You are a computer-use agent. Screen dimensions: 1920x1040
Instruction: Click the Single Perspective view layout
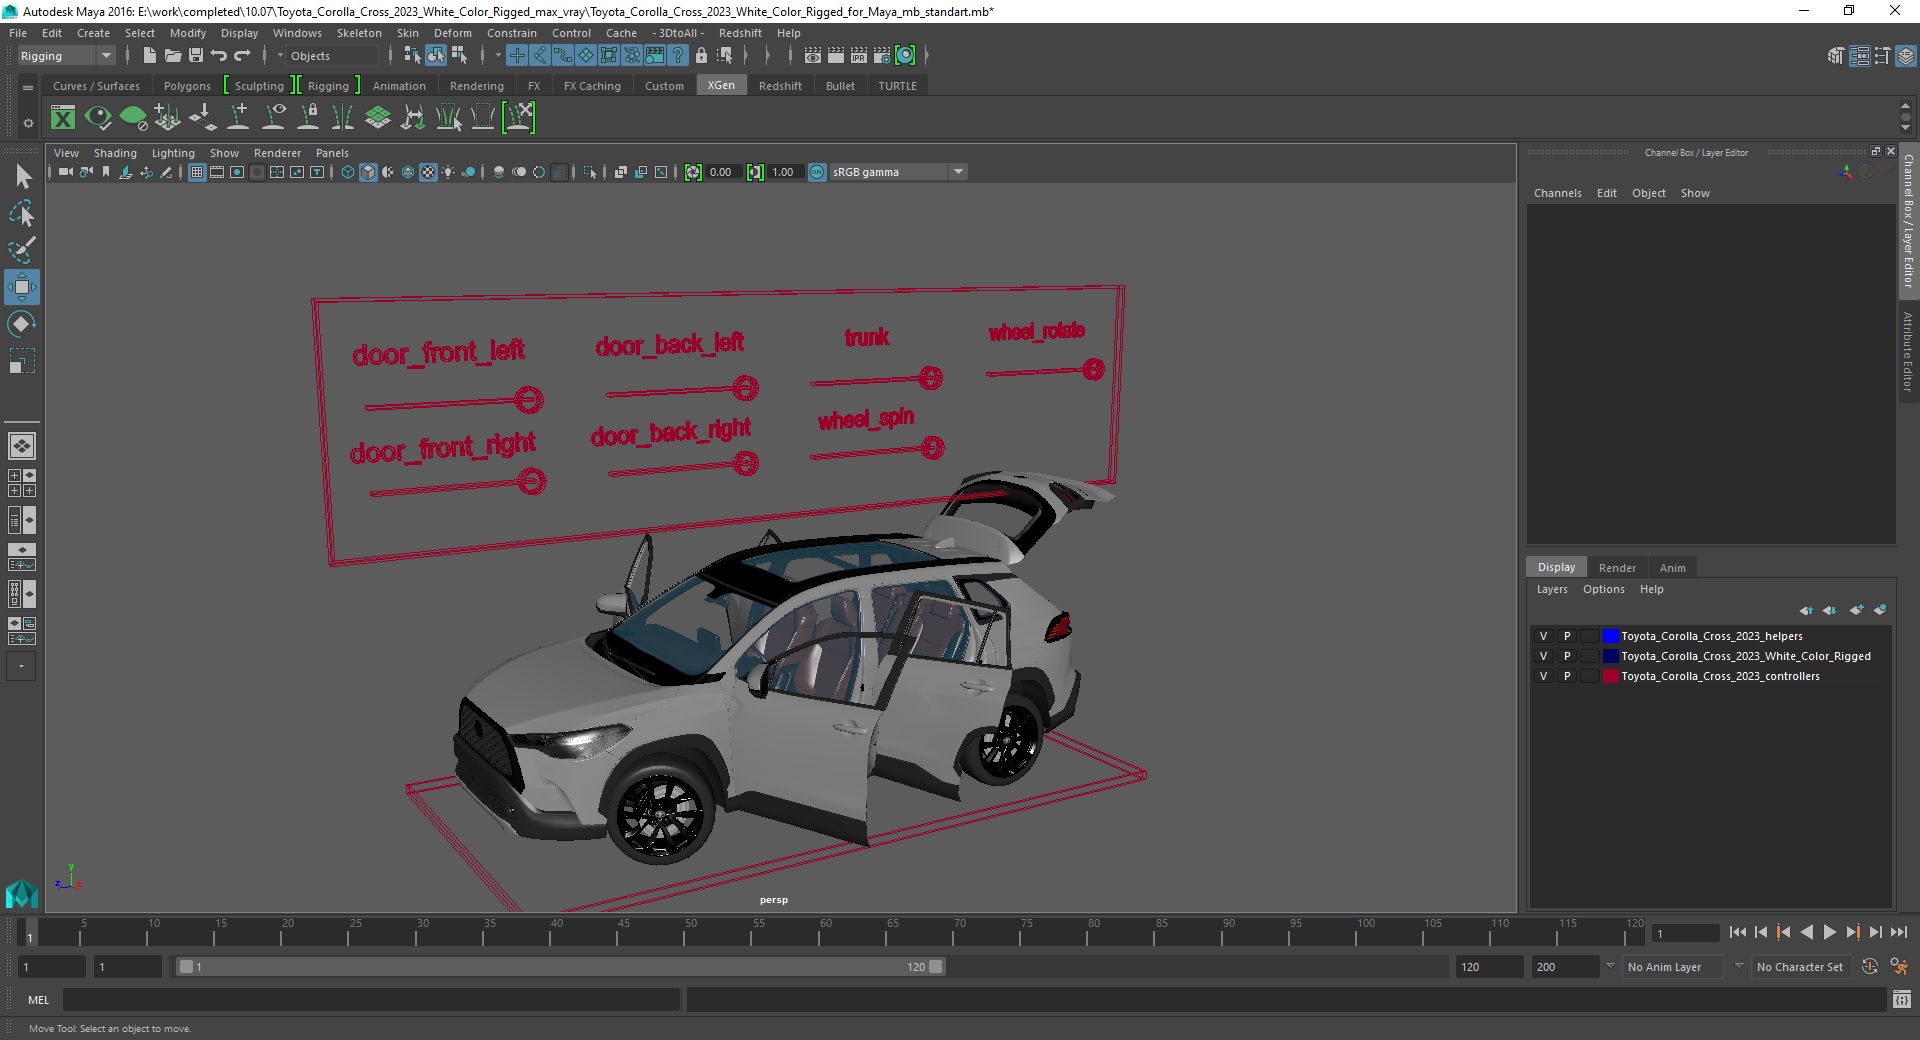pos(22,446)
